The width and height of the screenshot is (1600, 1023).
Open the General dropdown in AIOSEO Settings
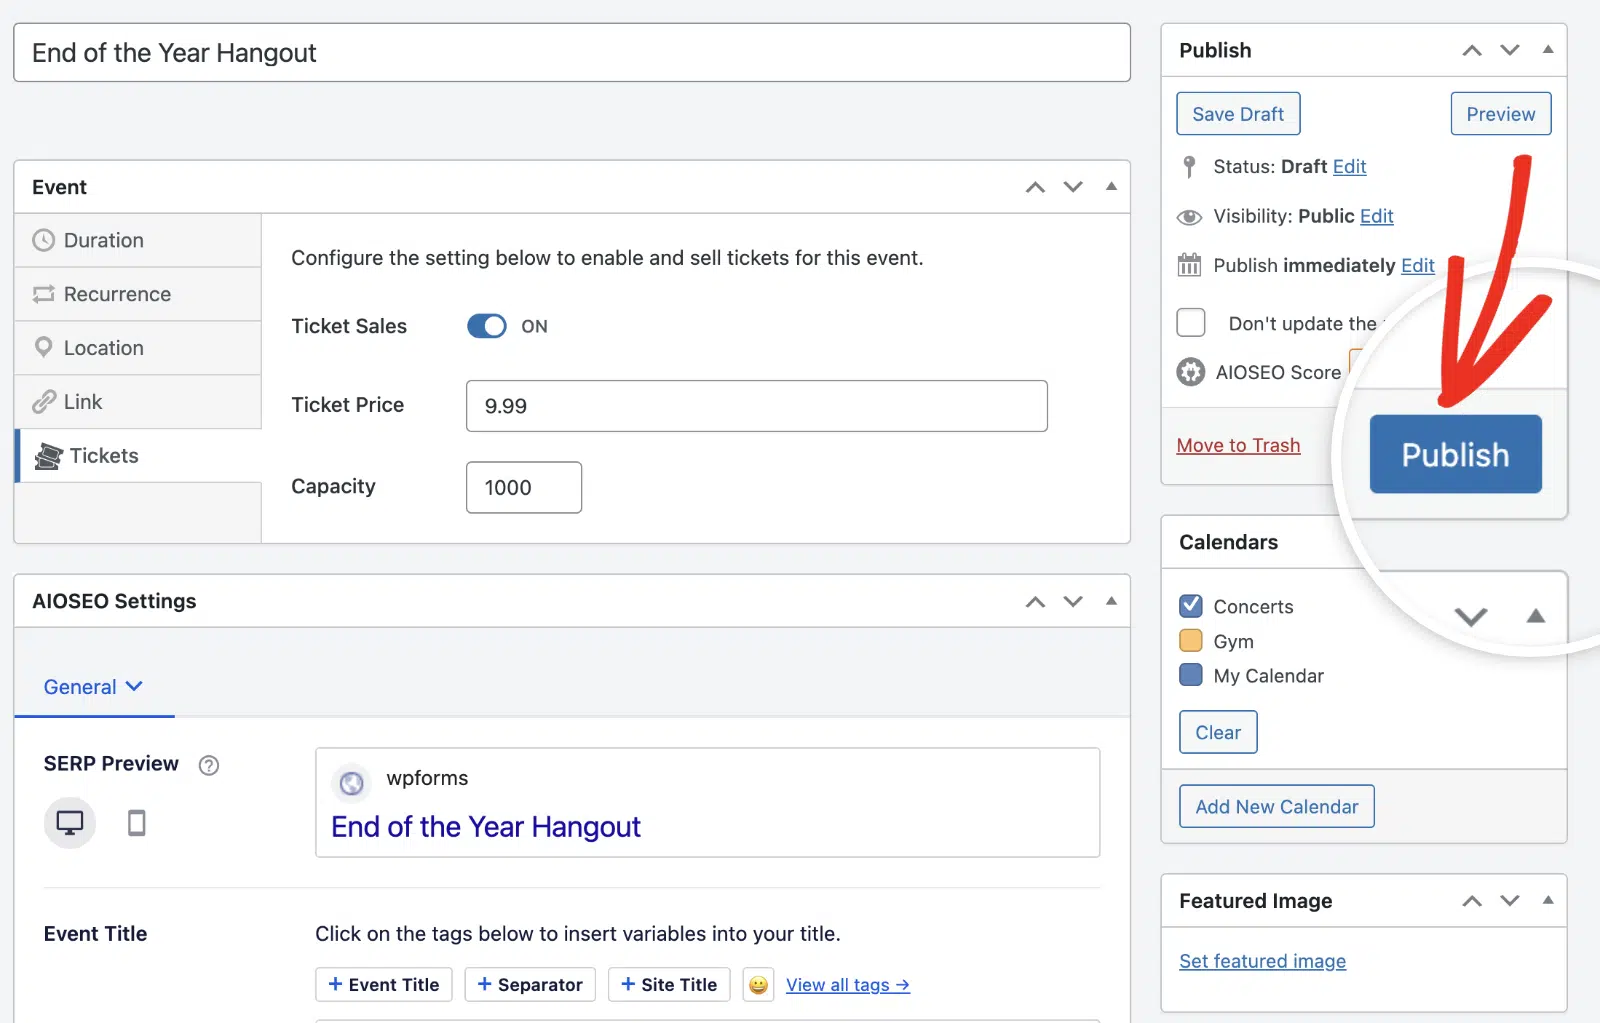tap(93, 687)
